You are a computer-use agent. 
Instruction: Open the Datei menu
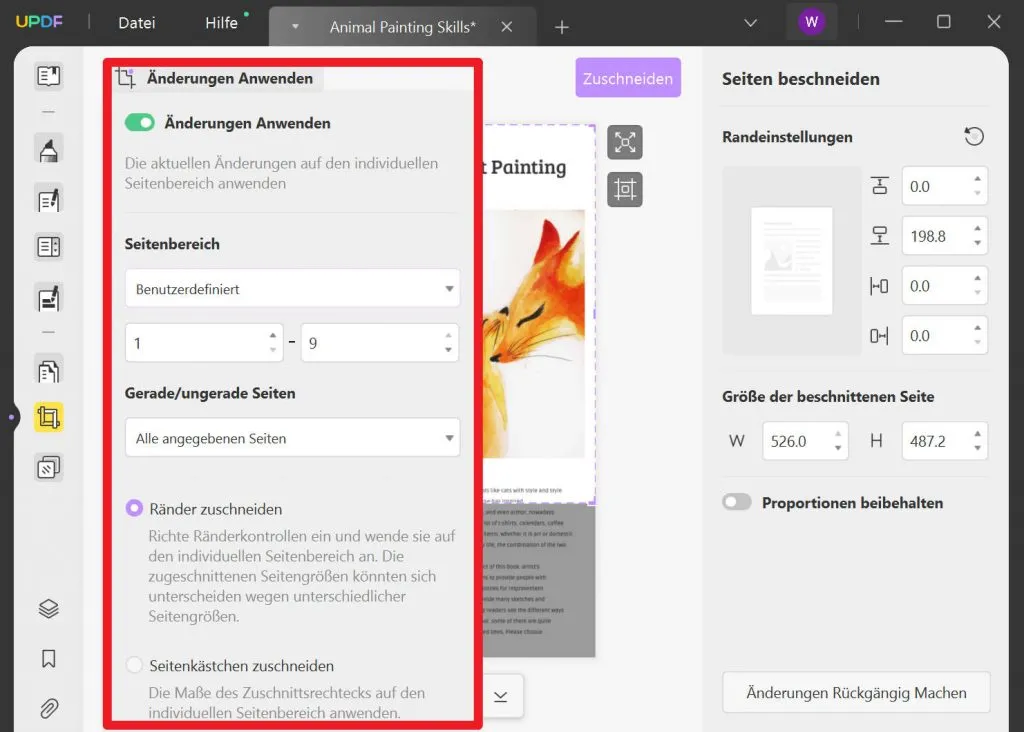(136, 23)
